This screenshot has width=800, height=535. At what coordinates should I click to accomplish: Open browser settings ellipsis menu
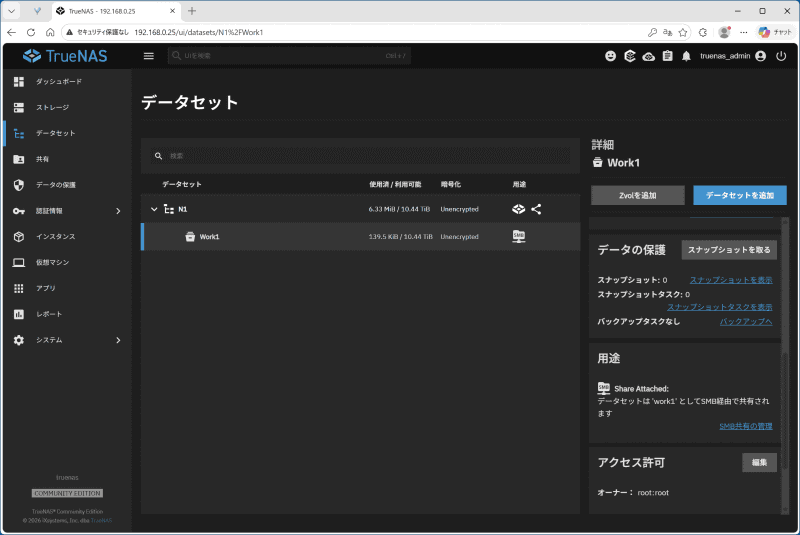click(743, 32)
